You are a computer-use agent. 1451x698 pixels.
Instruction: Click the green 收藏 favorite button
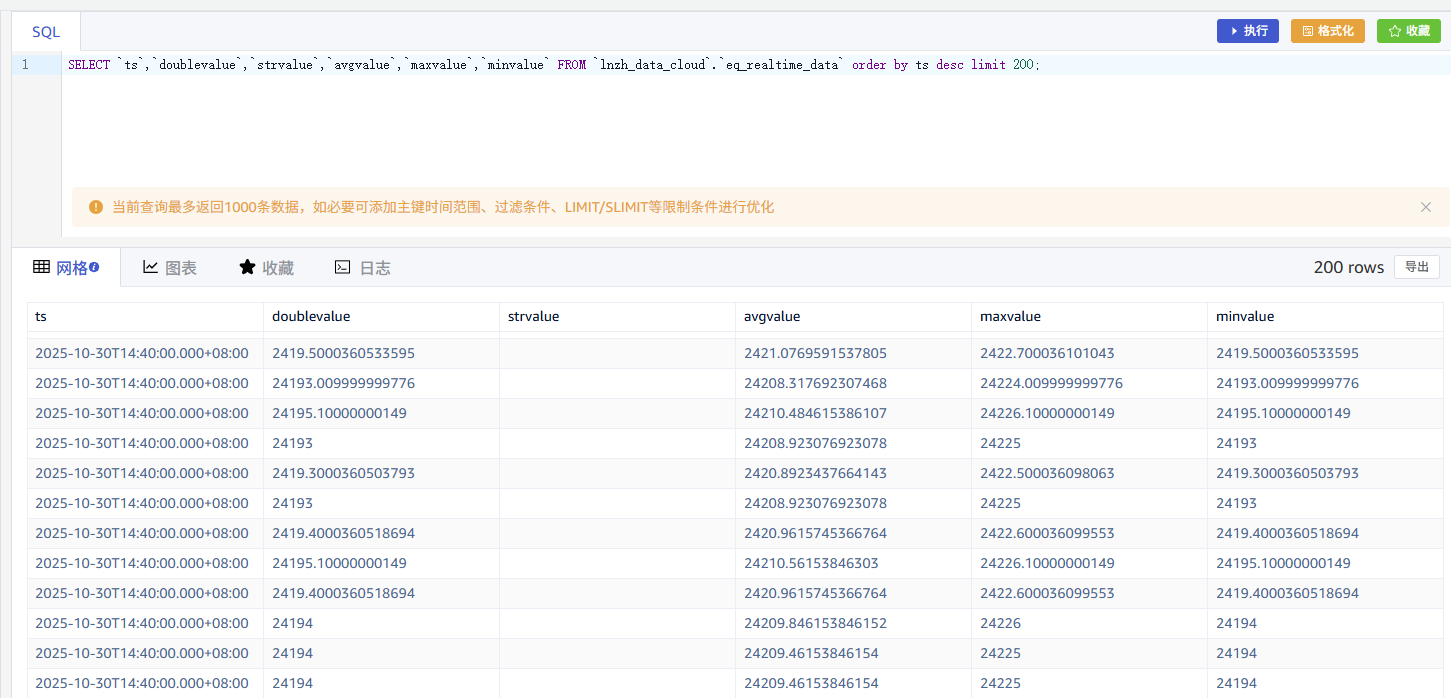tap(1408, 31)
